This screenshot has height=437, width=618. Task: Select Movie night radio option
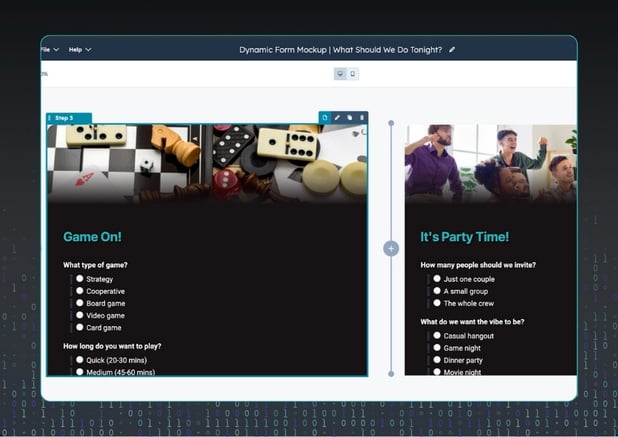tap(437, 372)
